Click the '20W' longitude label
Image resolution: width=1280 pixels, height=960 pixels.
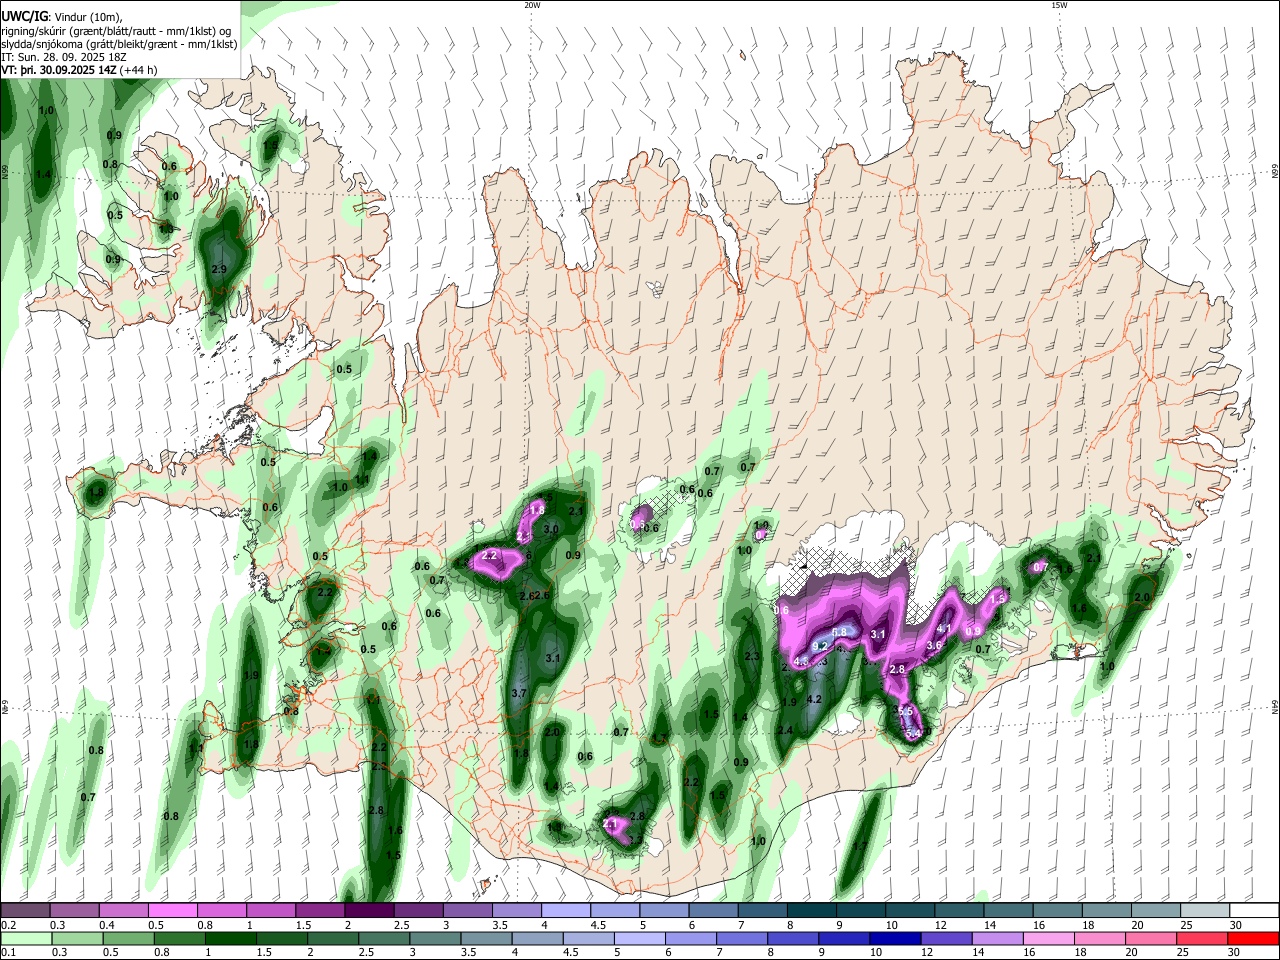532,5
